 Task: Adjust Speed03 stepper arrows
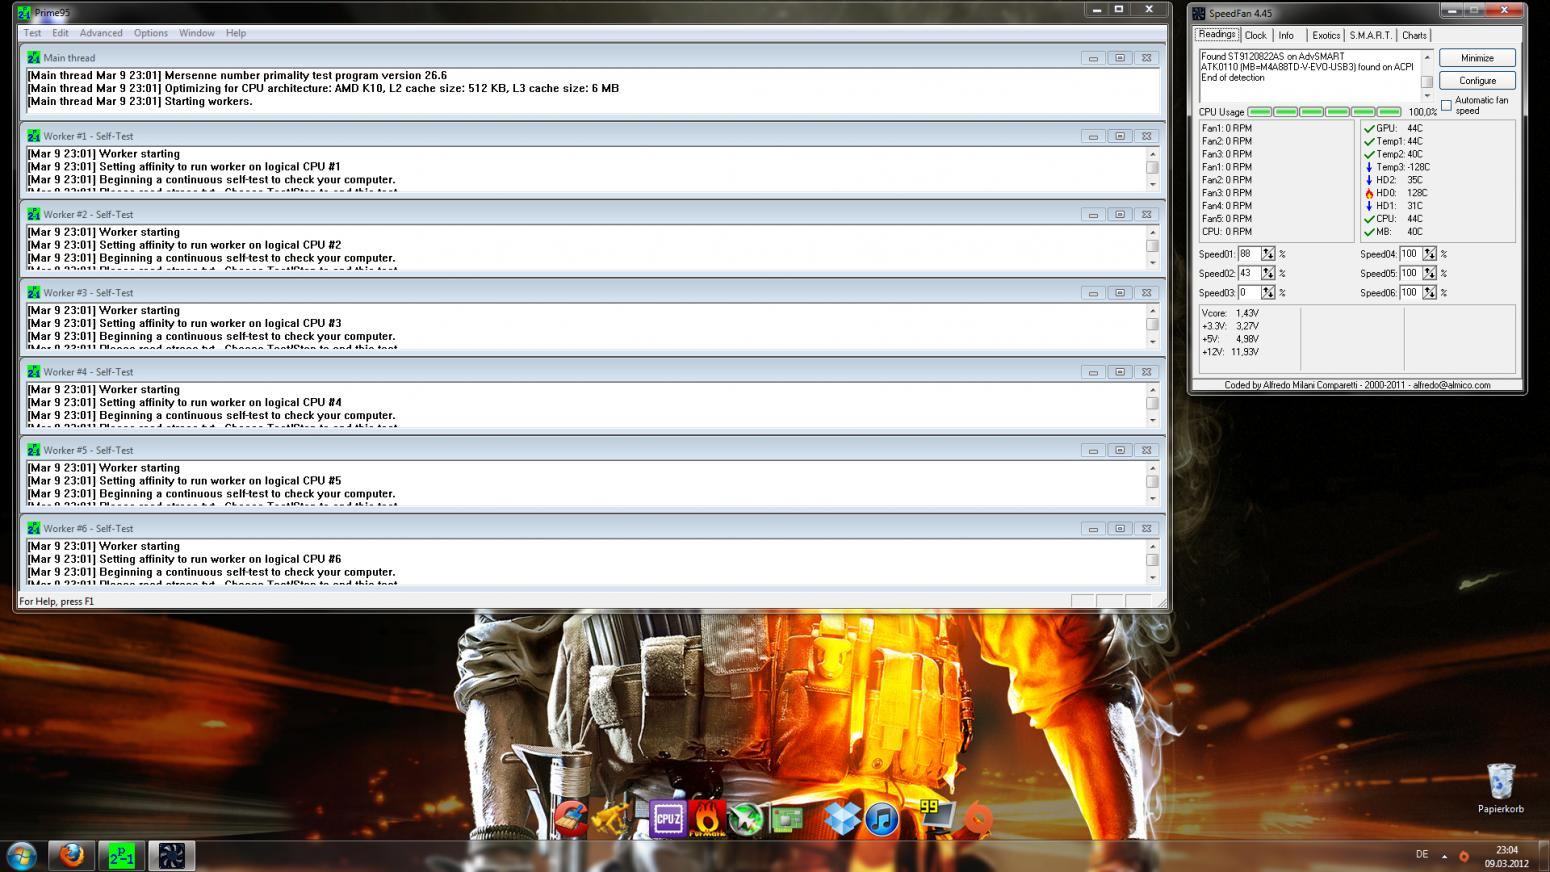pos(1268,293)
